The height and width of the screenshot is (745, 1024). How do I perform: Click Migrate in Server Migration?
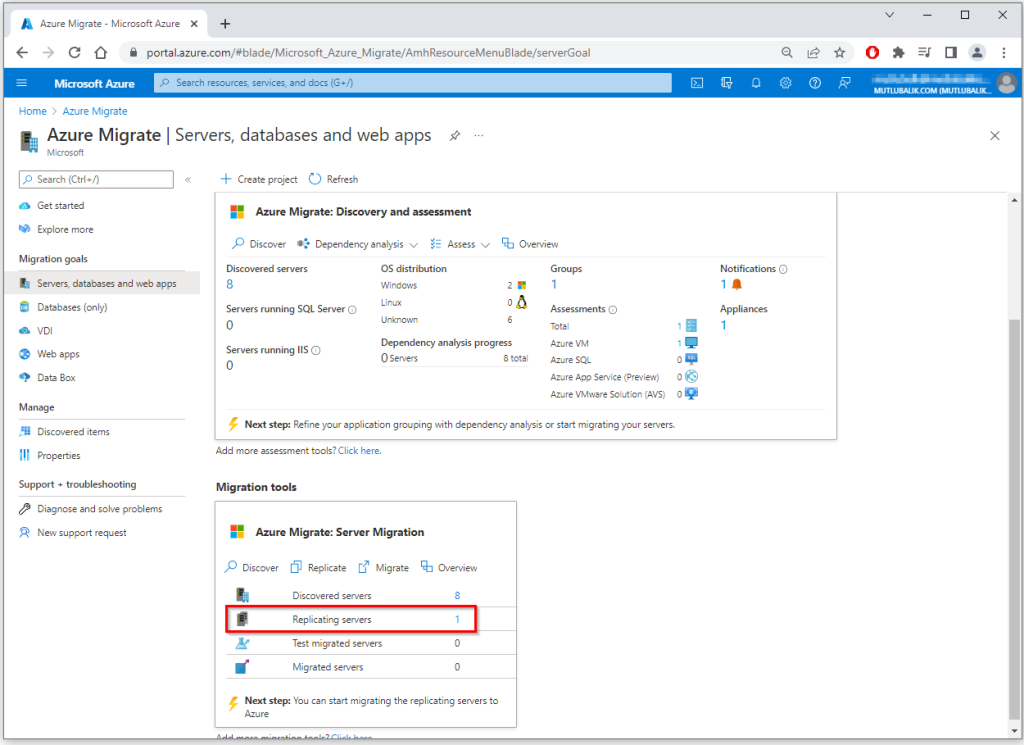pyautogui.click(x=383, y=568)
